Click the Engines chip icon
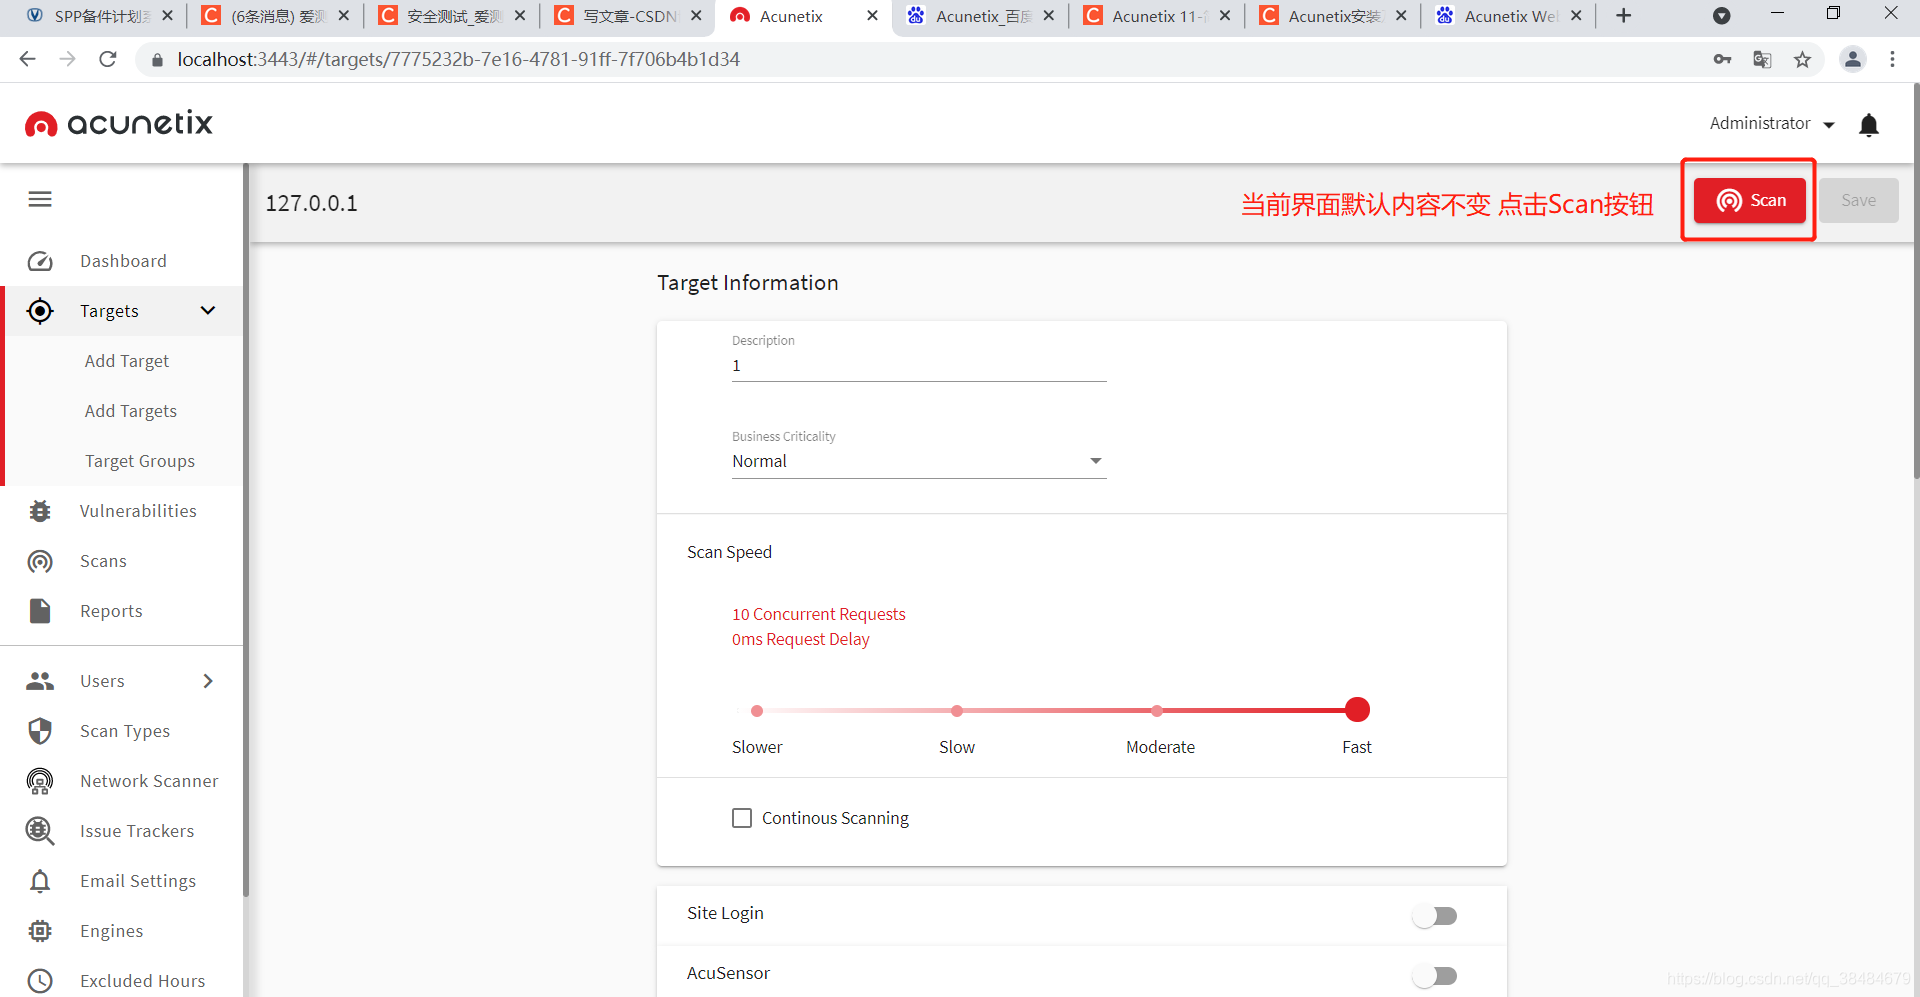The width and height of the screenshot is (1920, 997). click(40, 931)
